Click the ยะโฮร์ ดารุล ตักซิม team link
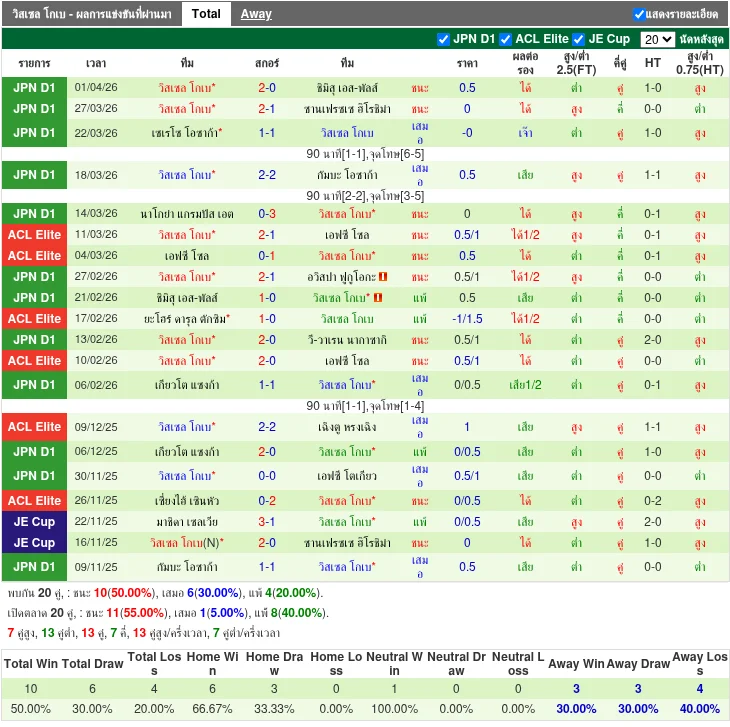The image size is (730, 727). (x=187, y=319)
